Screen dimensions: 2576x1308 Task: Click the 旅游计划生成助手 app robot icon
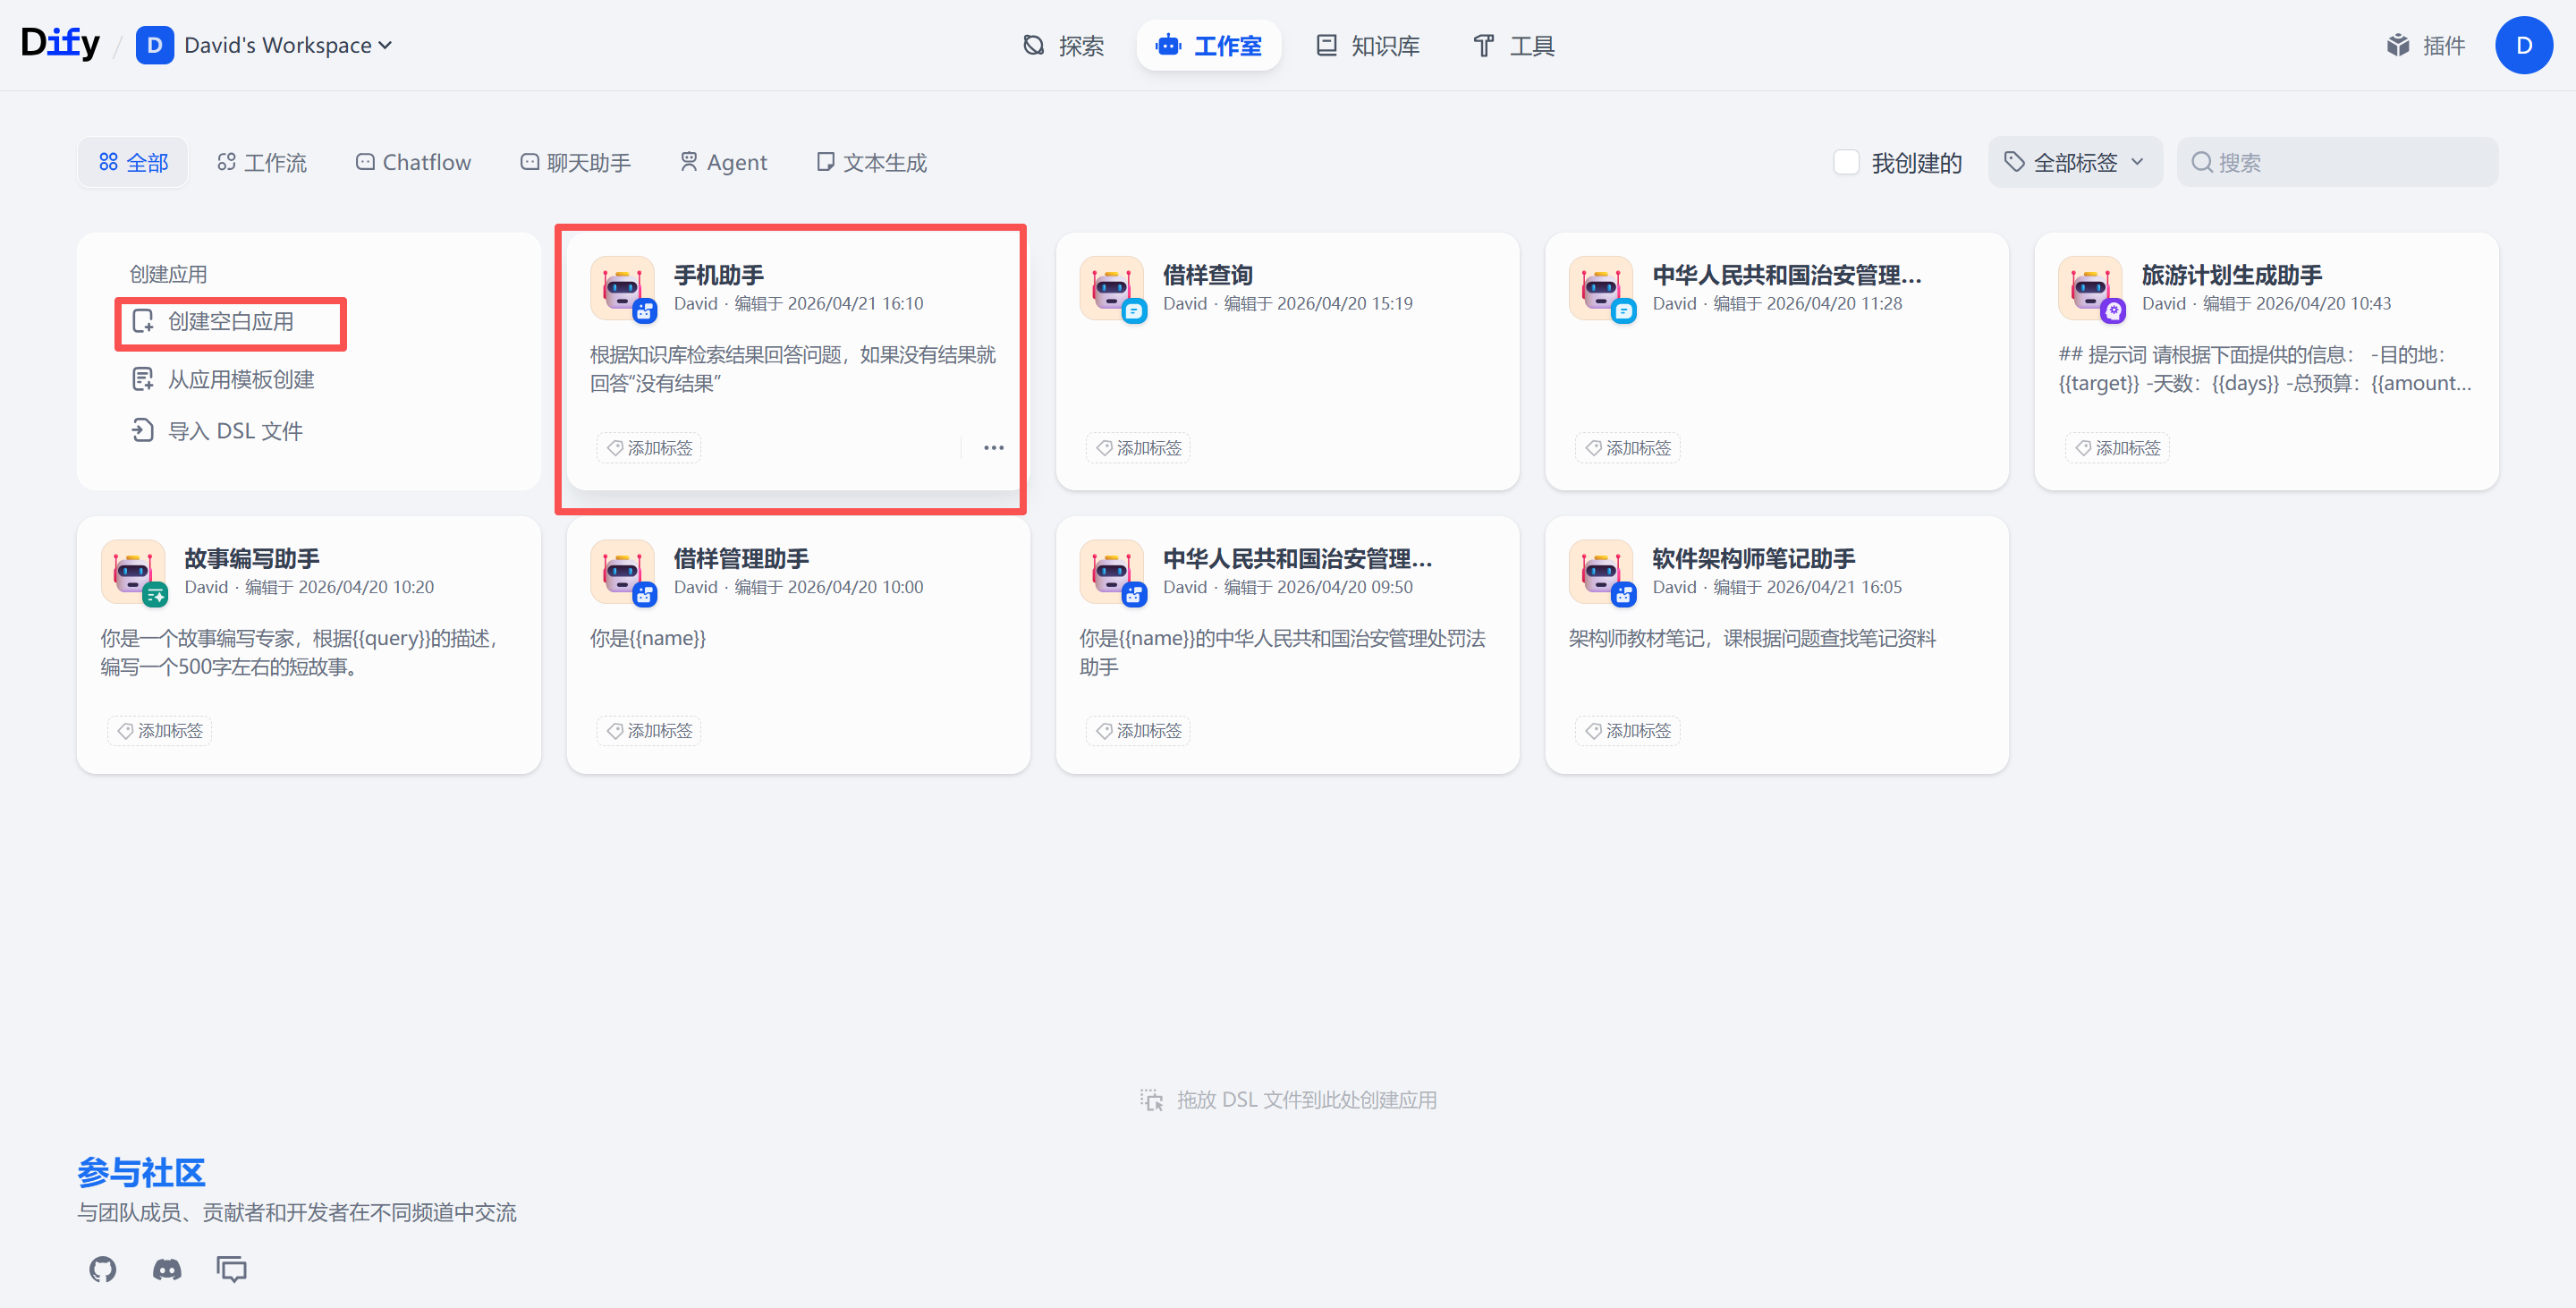point(2090,288)
